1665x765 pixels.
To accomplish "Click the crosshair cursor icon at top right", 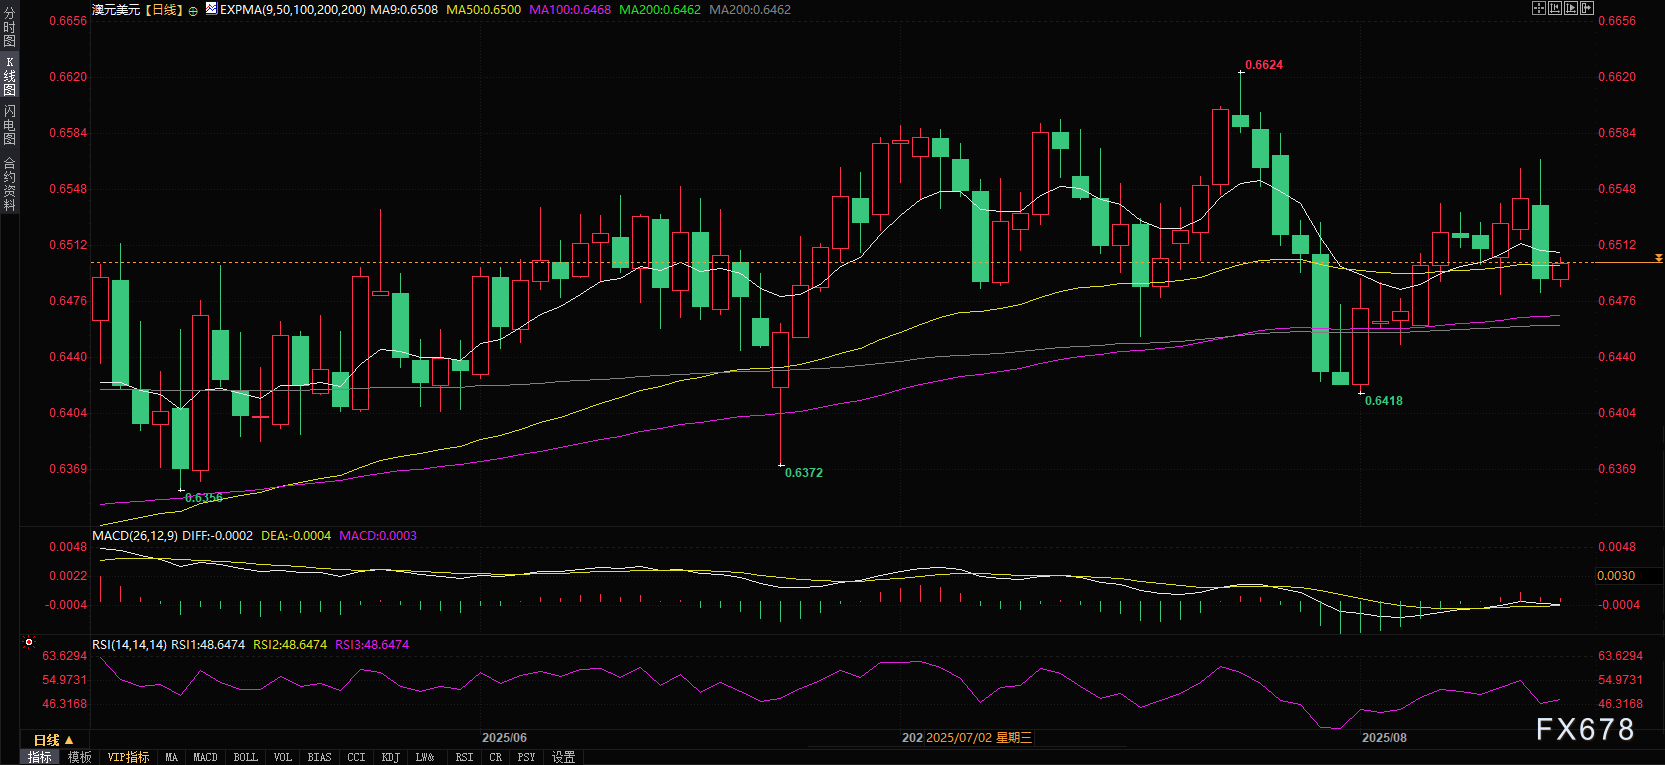I will (x=1539, y=8).
